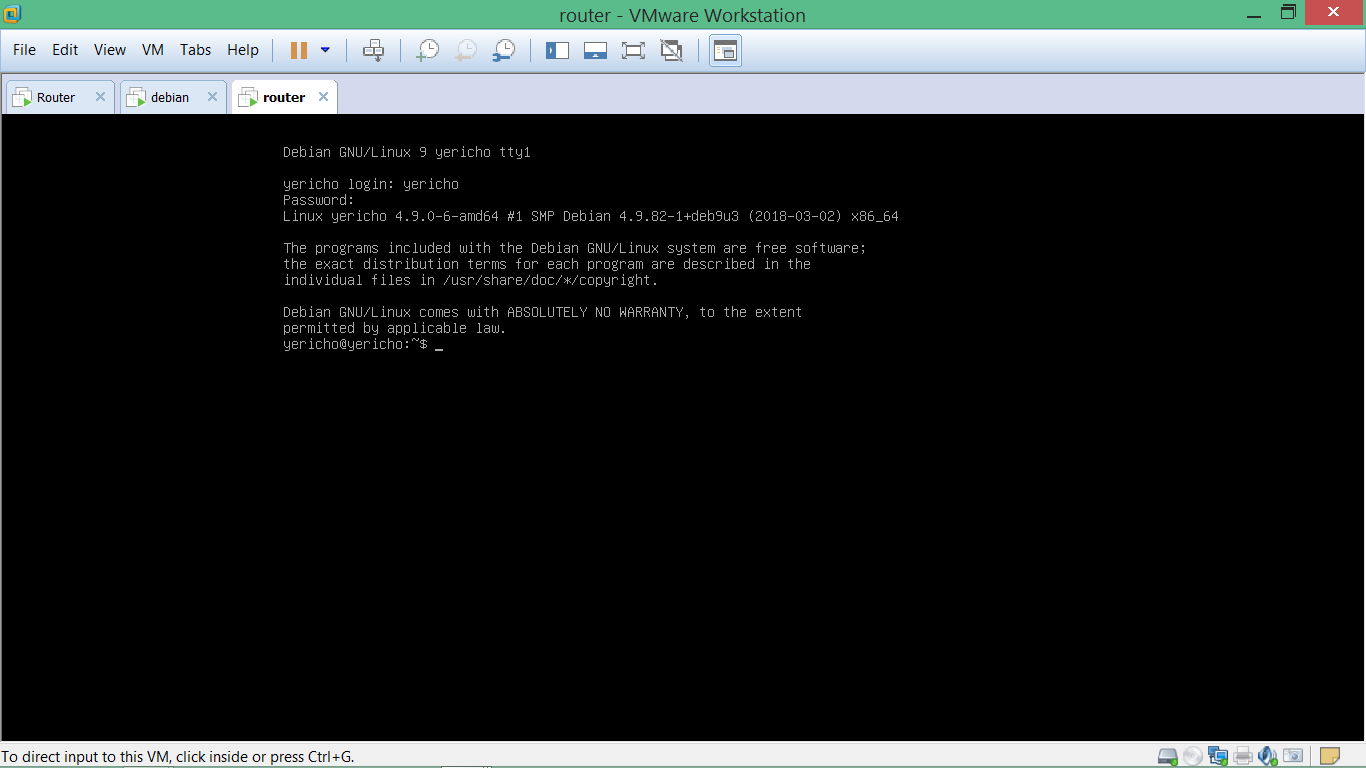
Task: Click the printer device icon in status bar
Action: pos(1242,756)
